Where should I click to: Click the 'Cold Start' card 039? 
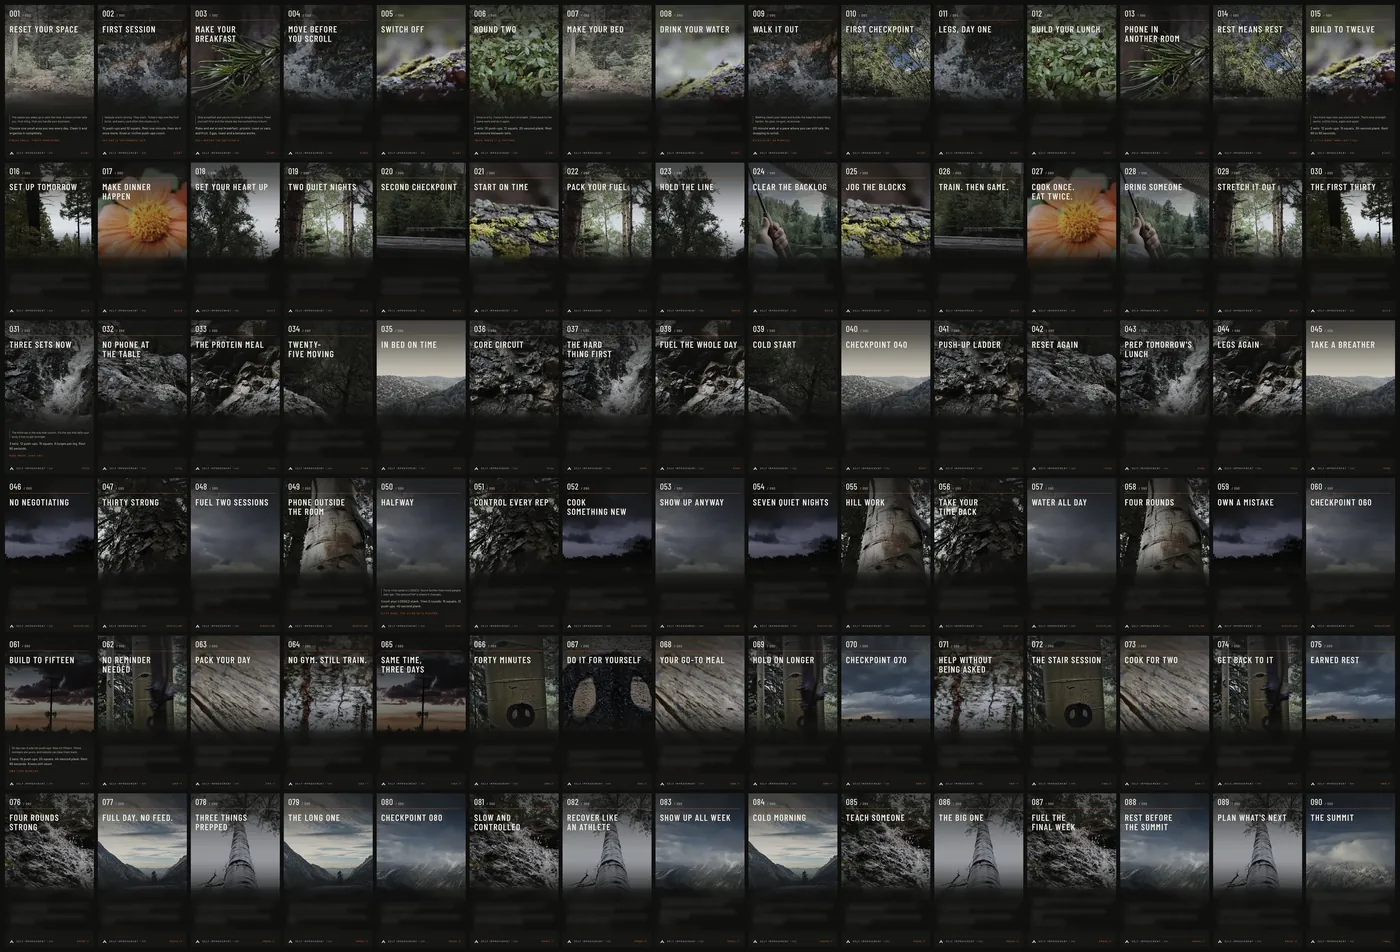click(793, 397)
